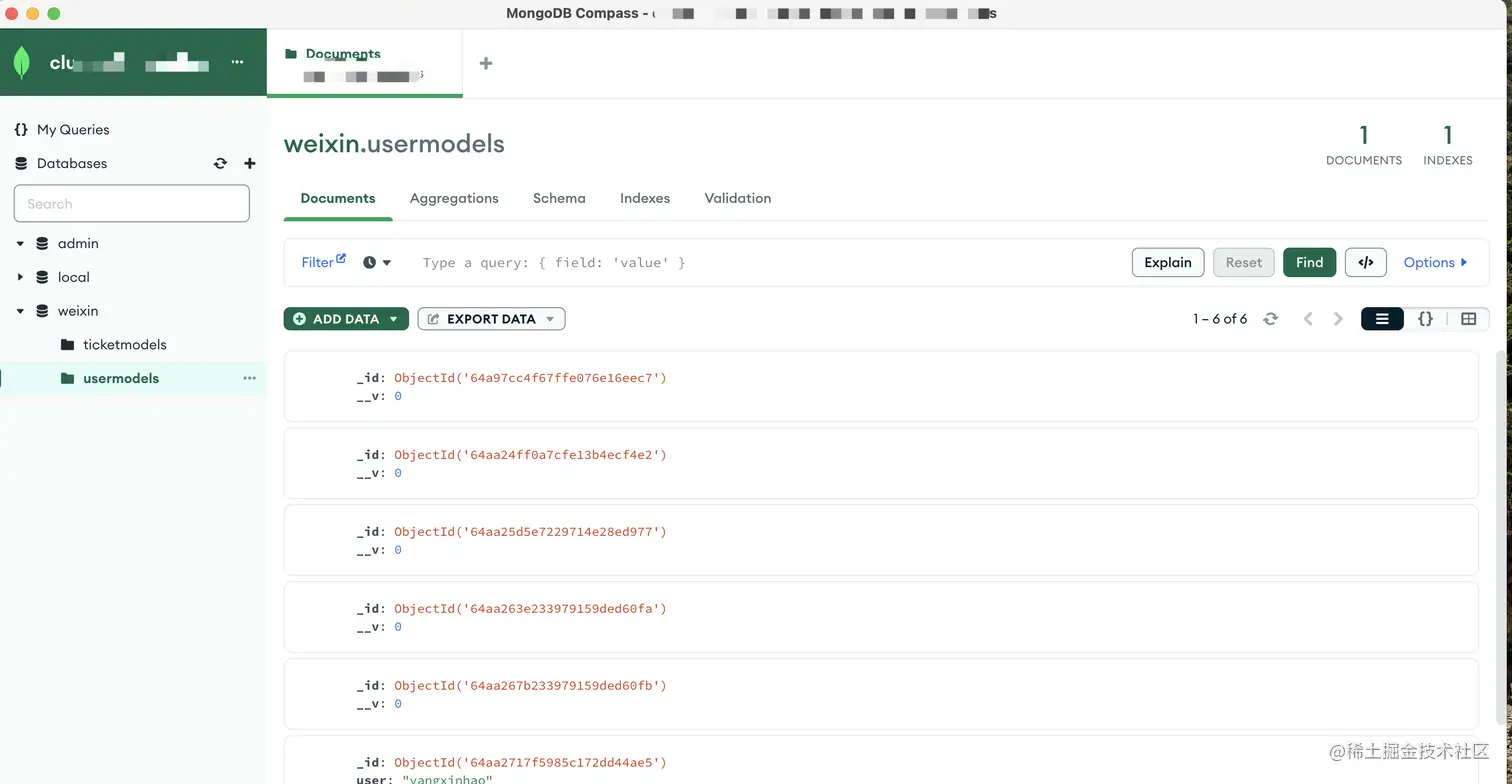The image size is (1512, 784).
Task: Open the Filter documentation link
Action: tap(323, 262)
